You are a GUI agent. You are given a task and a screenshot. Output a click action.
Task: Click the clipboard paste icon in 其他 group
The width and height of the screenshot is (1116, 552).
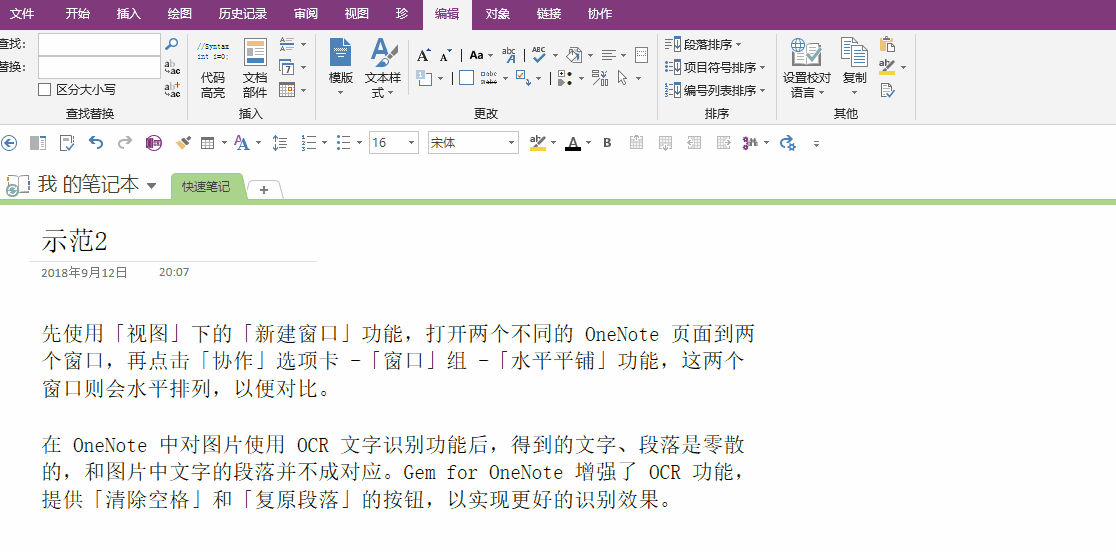[887, 44]
